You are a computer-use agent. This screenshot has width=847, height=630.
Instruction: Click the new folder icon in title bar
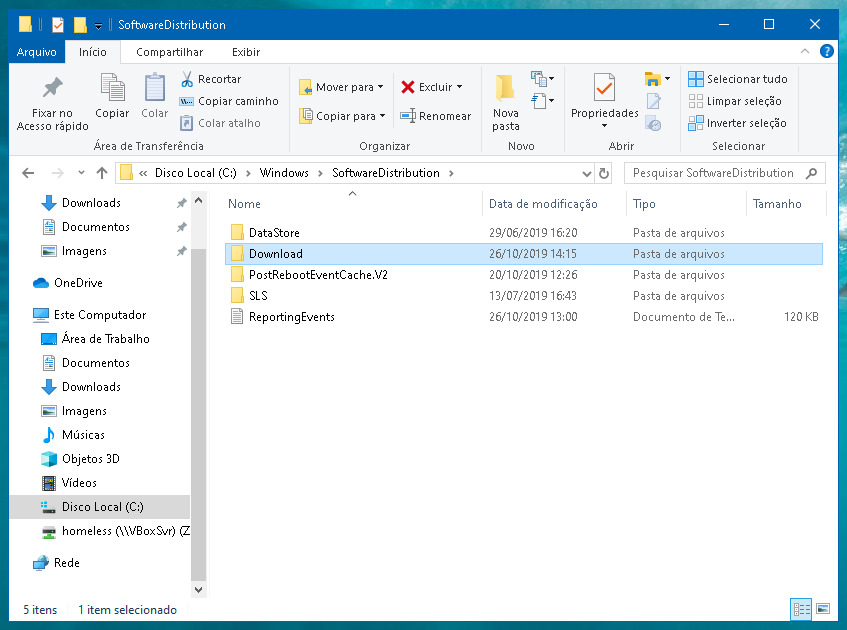point(80,25)
